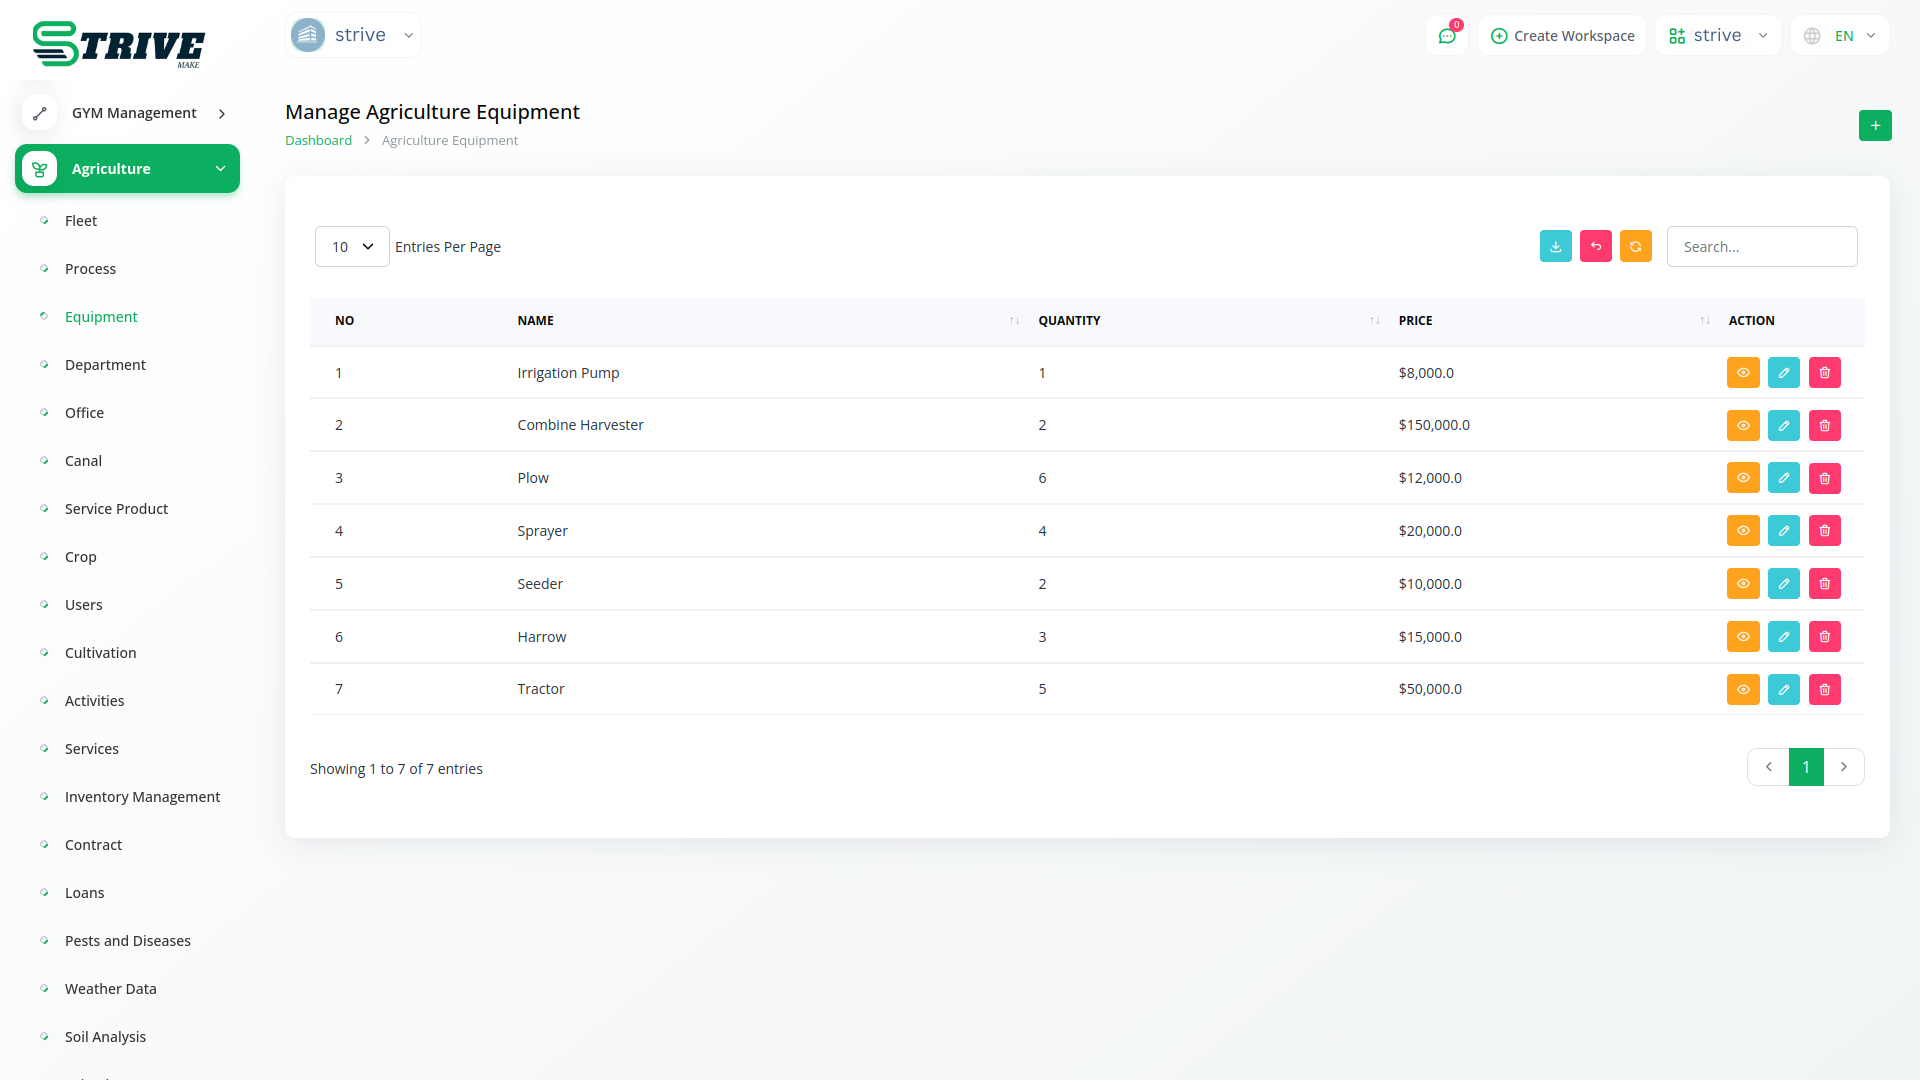View Sprayer details with eye icon

point(1742,531)
